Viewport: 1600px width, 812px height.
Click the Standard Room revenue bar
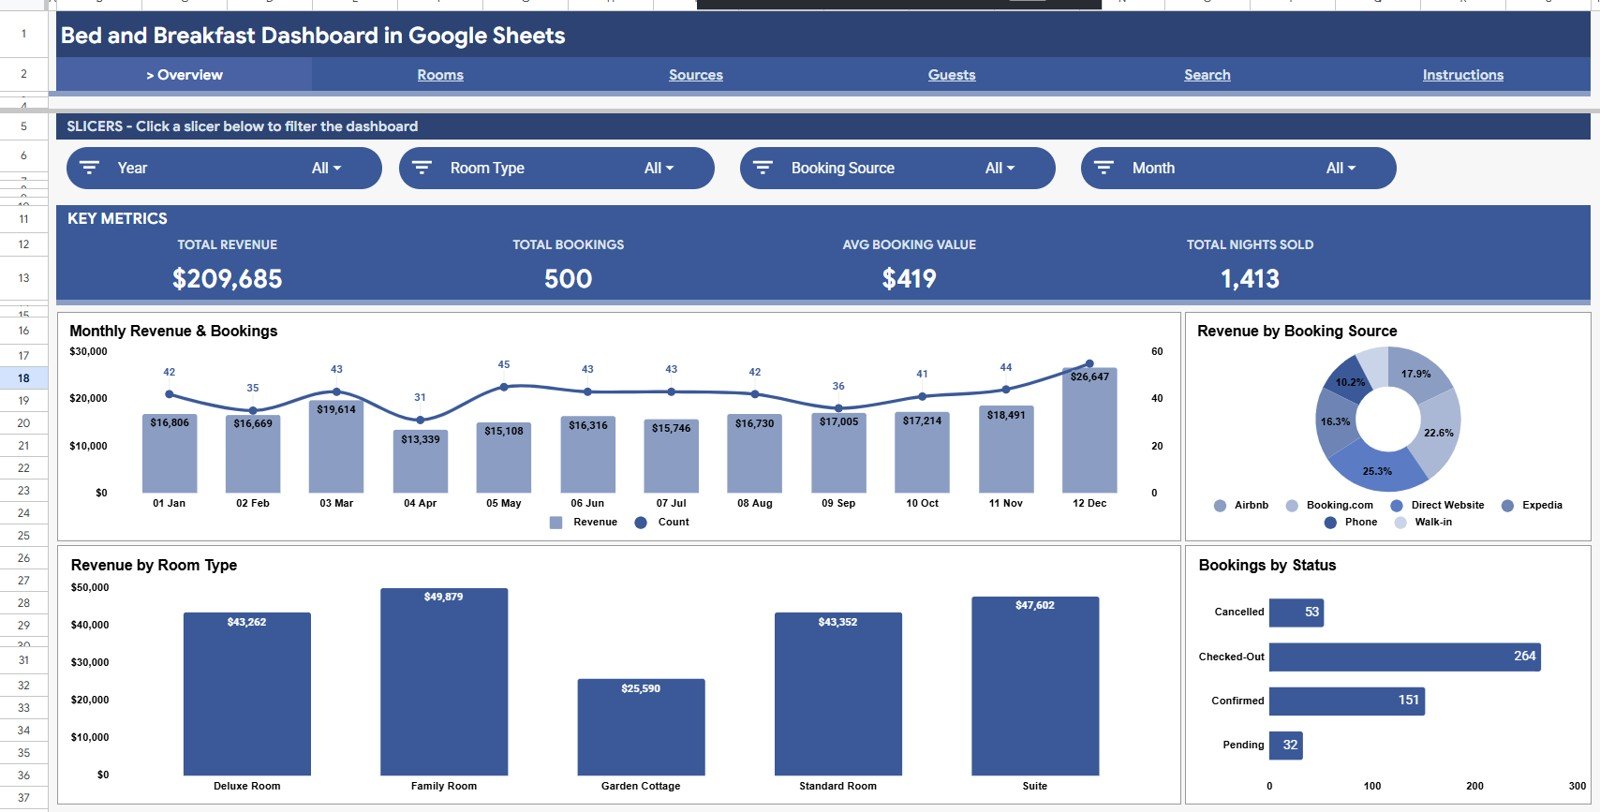[838, 694]
